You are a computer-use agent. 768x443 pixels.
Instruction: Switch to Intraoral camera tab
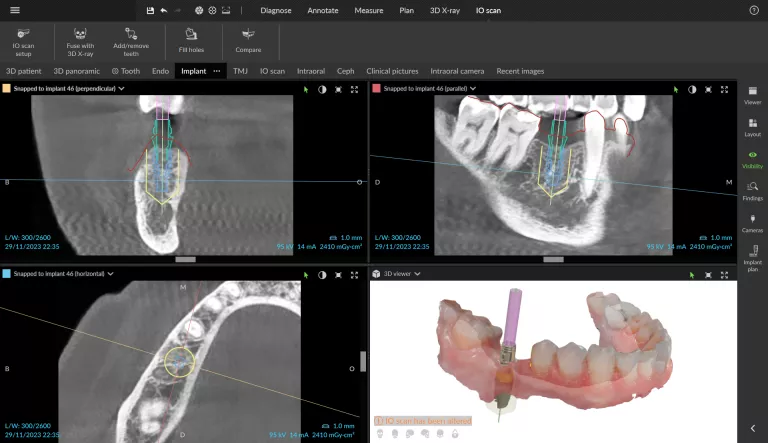click(x=457, y=71)
